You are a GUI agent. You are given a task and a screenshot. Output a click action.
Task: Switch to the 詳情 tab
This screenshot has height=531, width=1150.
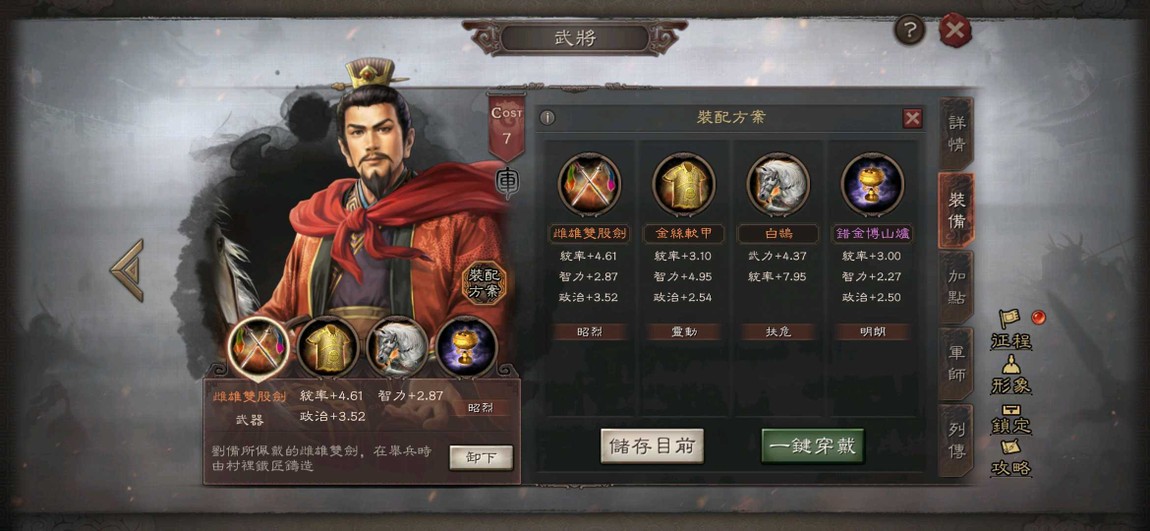(x=956, y=133)
